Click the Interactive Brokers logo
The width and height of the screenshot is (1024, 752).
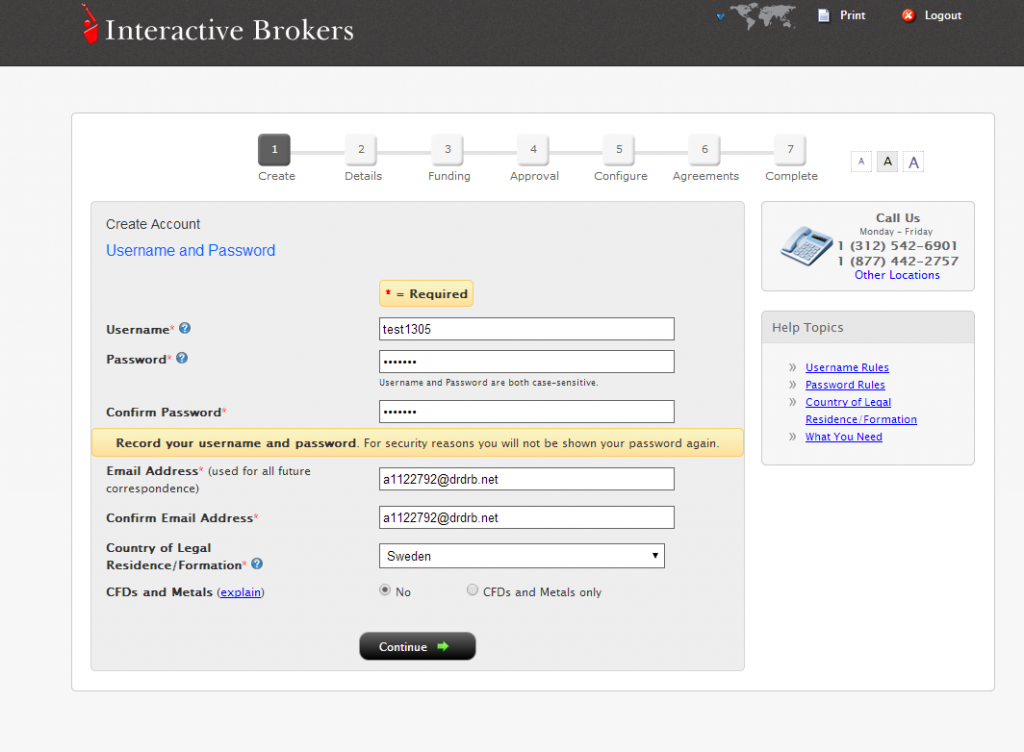pos(217,26)
